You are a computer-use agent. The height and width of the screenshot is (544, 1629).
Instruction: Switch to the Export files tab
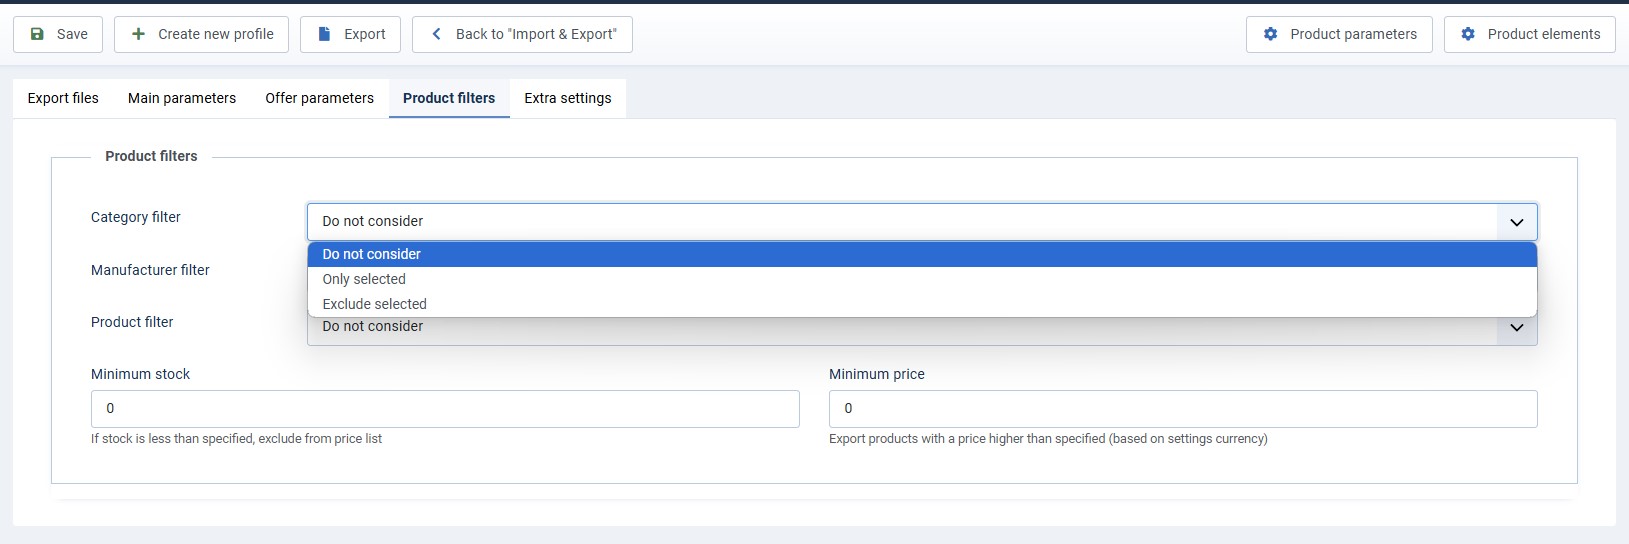pyautogui.click(x=63, y=98)
